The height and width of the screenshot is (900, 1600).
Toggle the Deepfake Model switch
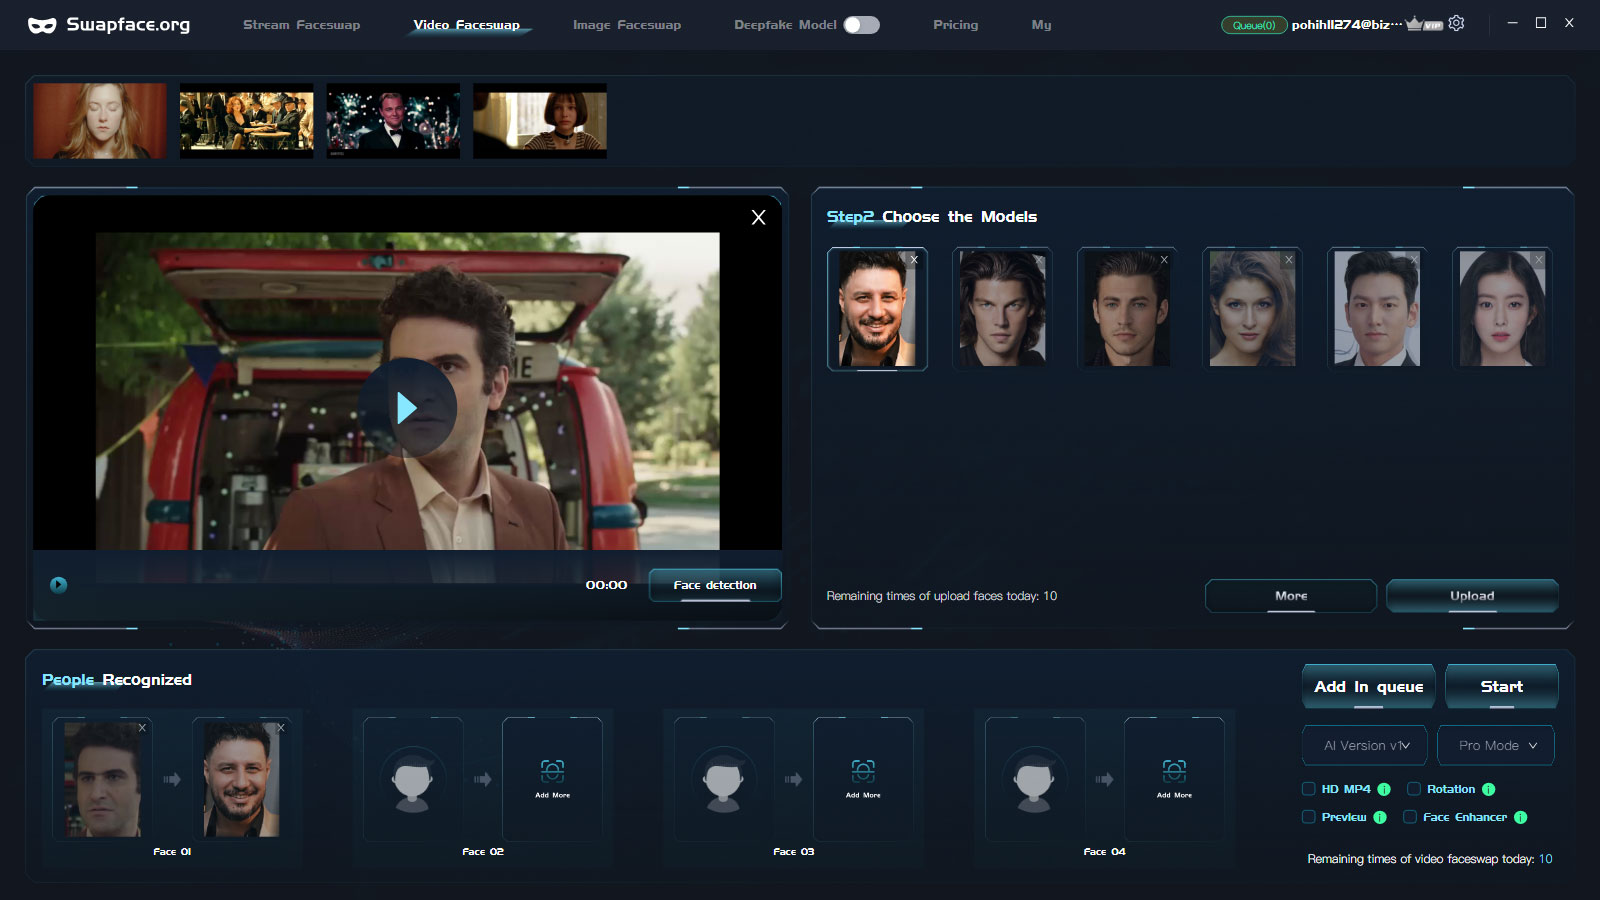[x=861, y=25]
